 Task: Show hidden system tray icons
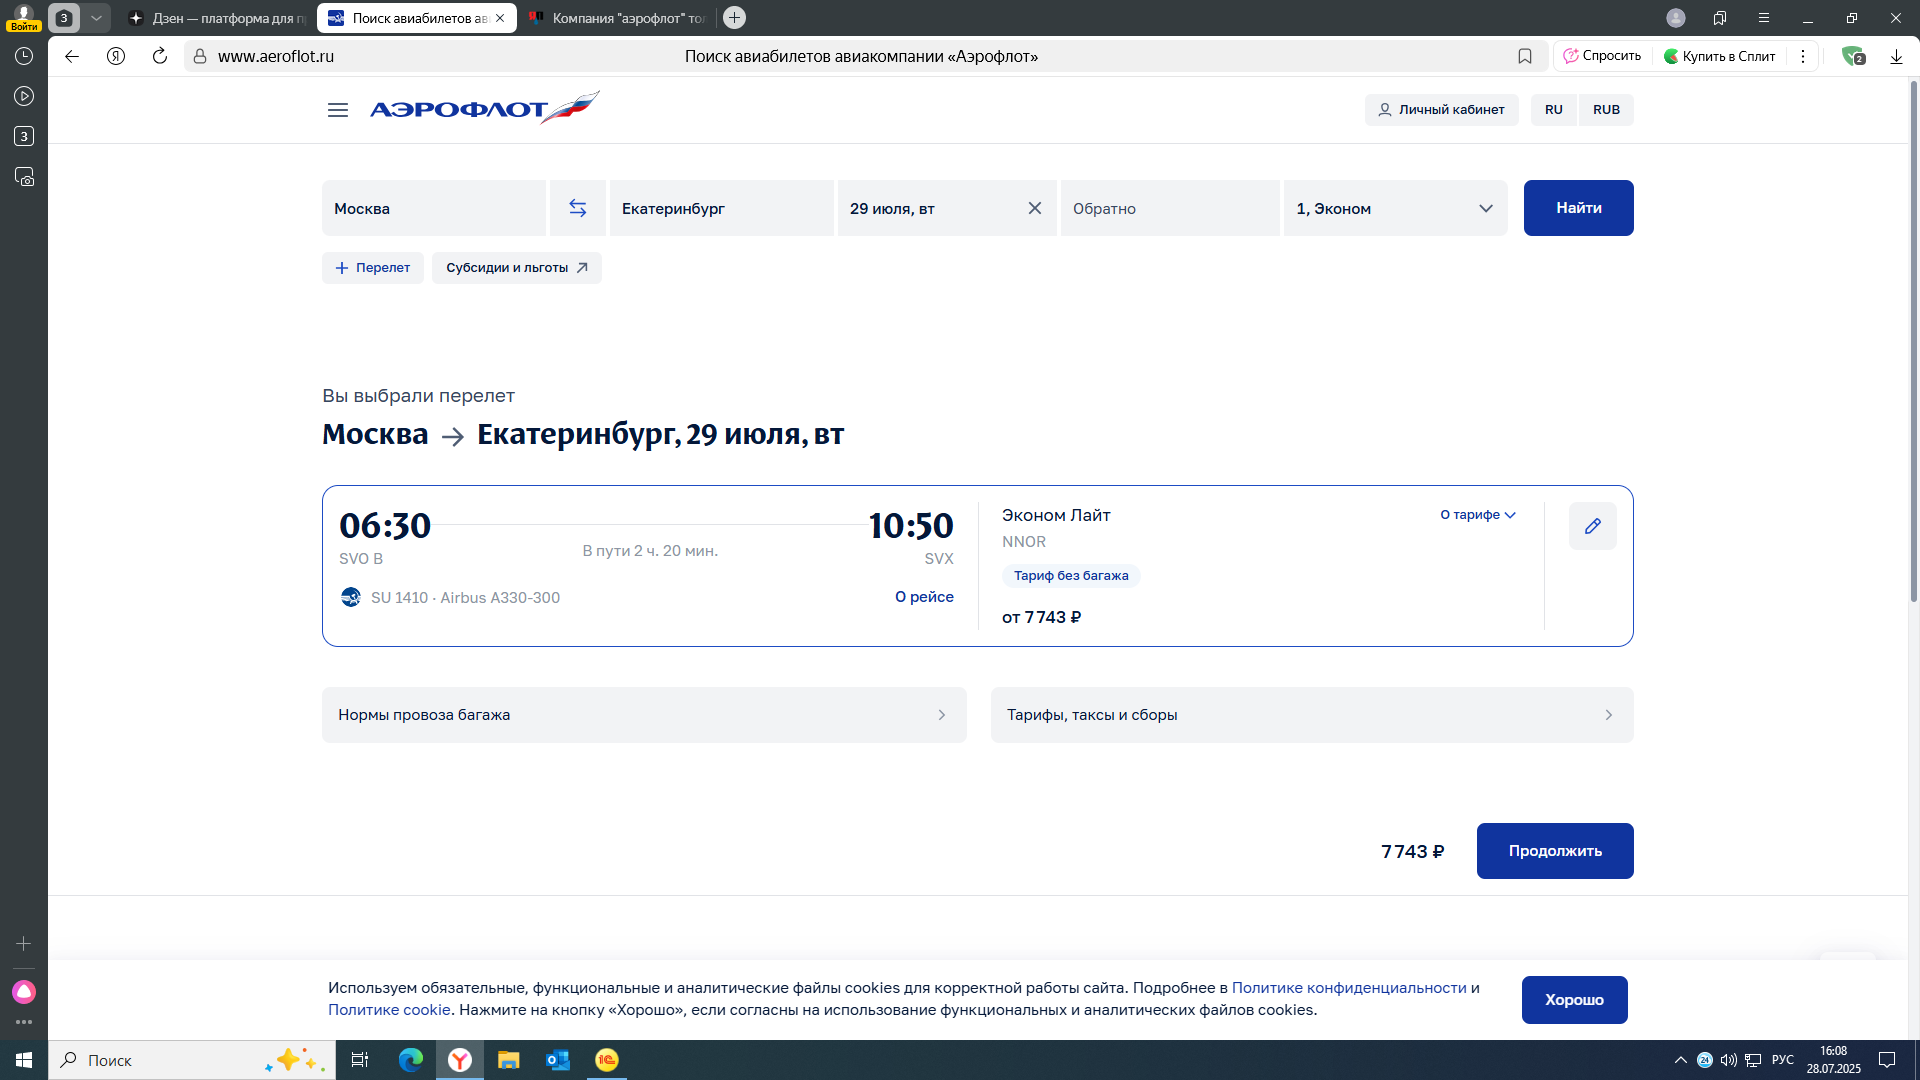pos(1681,1060)
